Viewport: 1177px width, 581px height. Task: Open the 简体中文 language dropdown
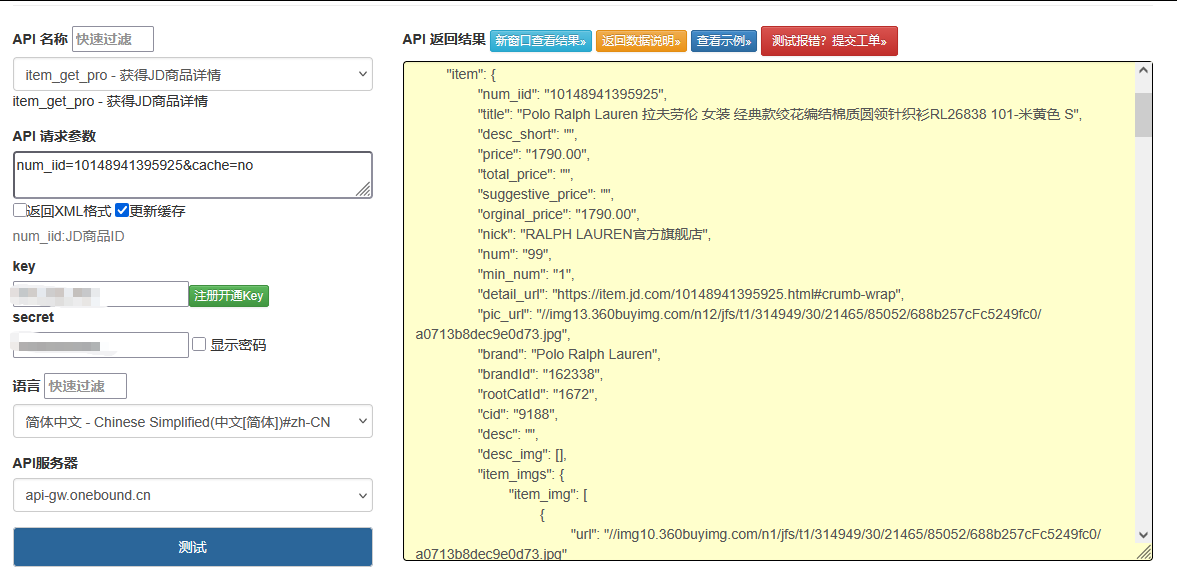coord(192,421)
